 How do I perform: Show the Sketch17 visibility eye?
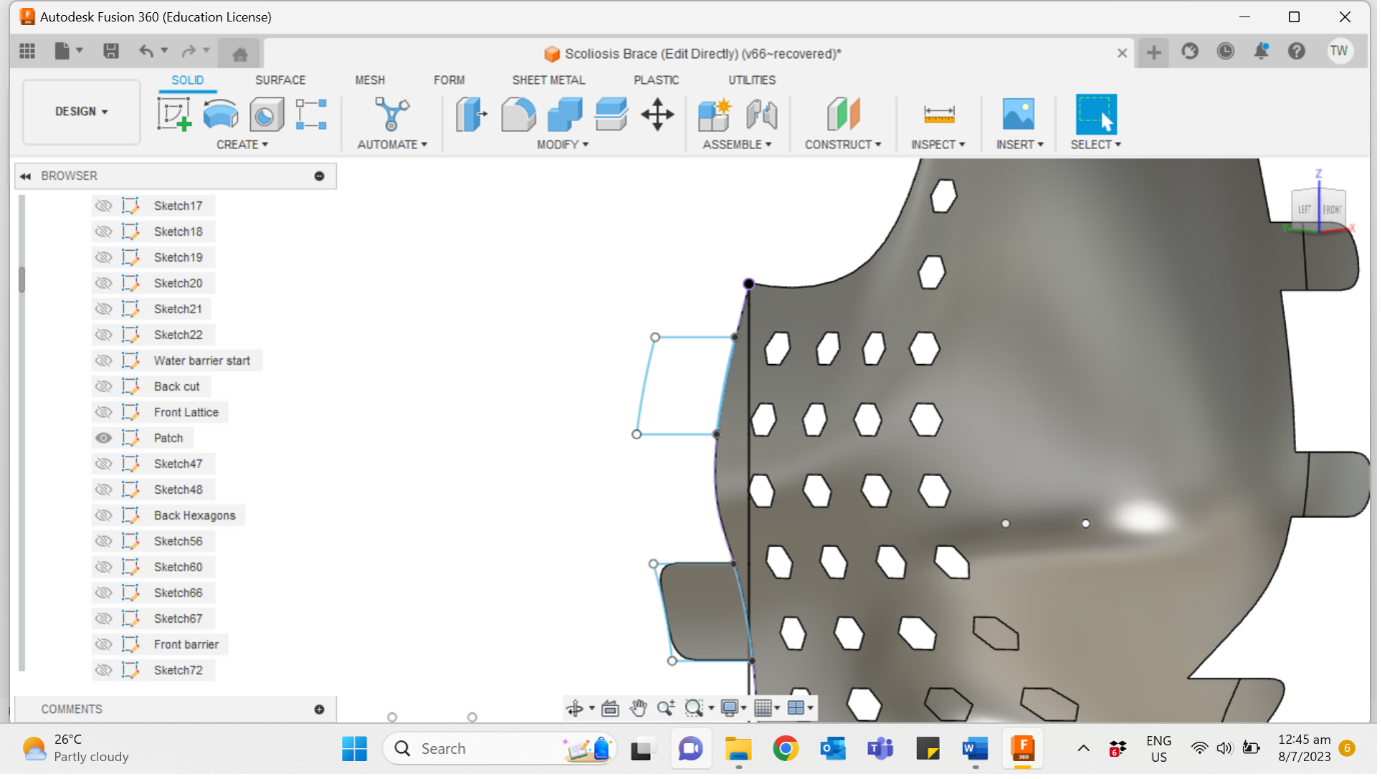coord(103,206)
